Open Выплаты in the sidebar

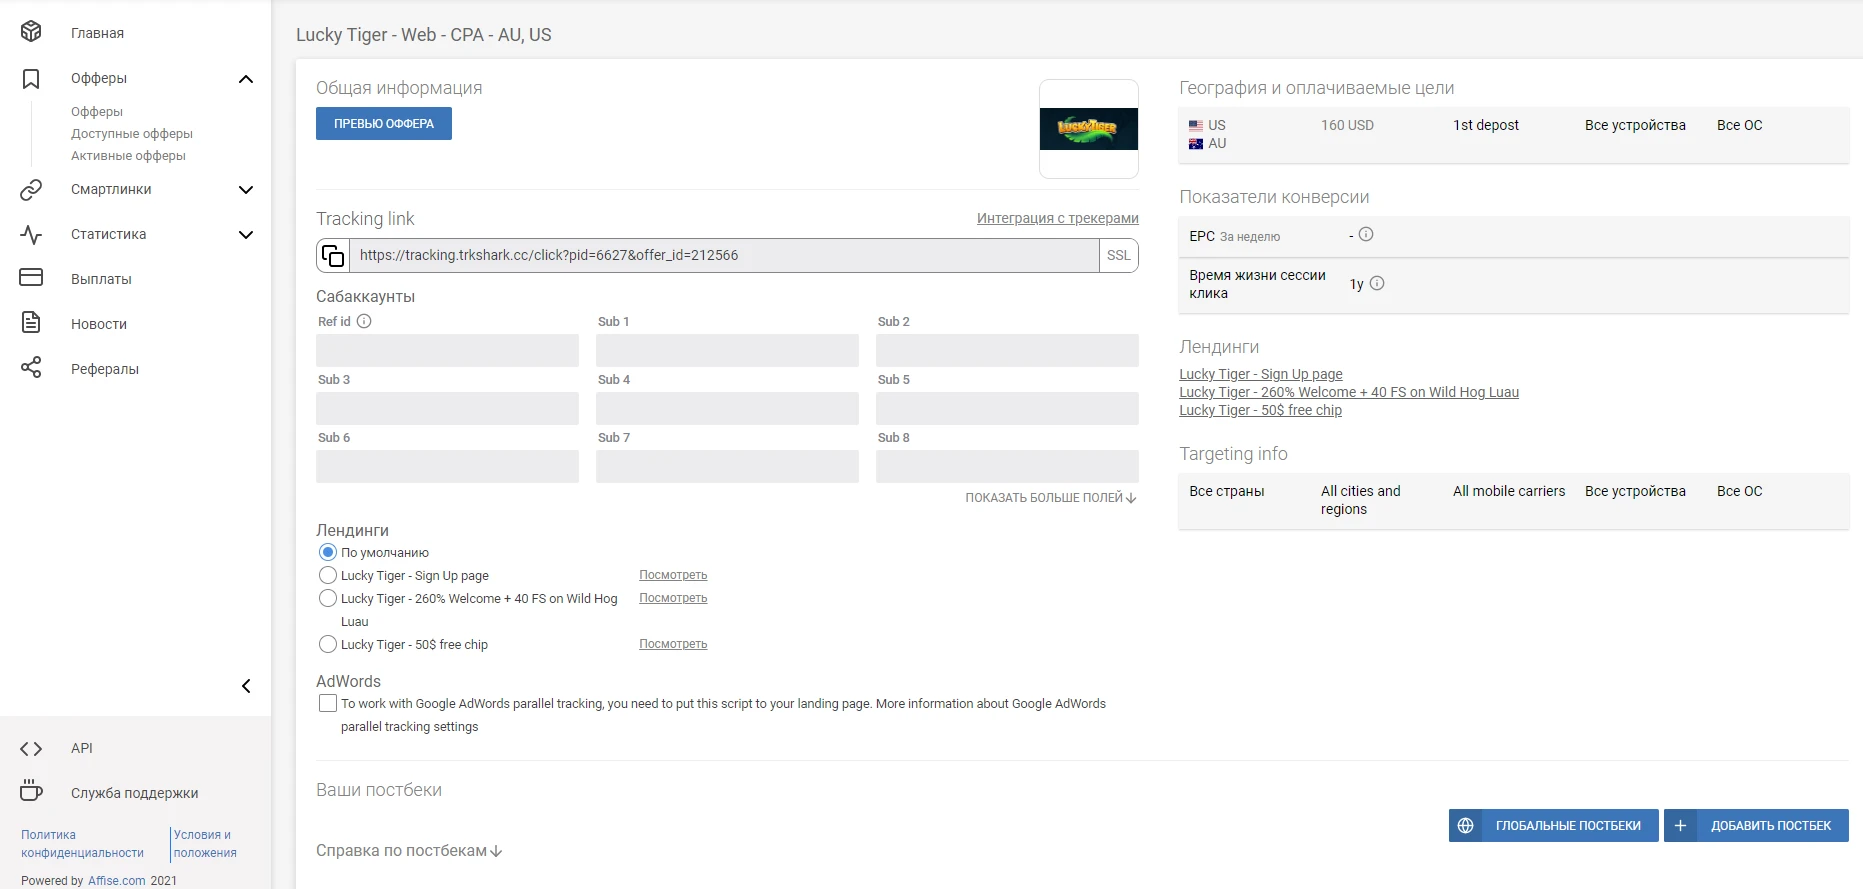101,279
